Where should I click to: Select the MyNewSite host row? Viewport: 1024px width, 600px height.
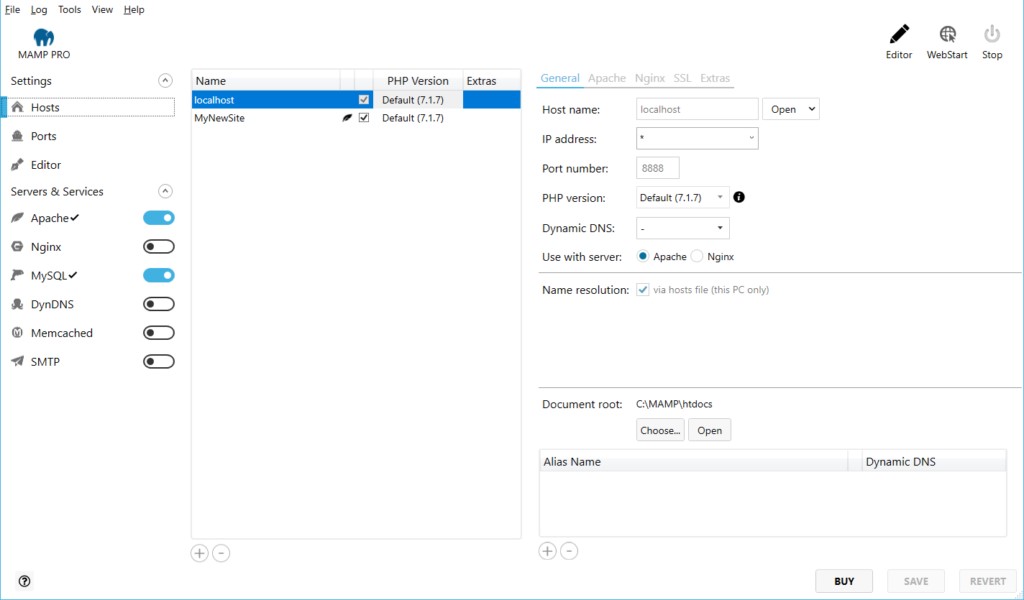point(356,118)
